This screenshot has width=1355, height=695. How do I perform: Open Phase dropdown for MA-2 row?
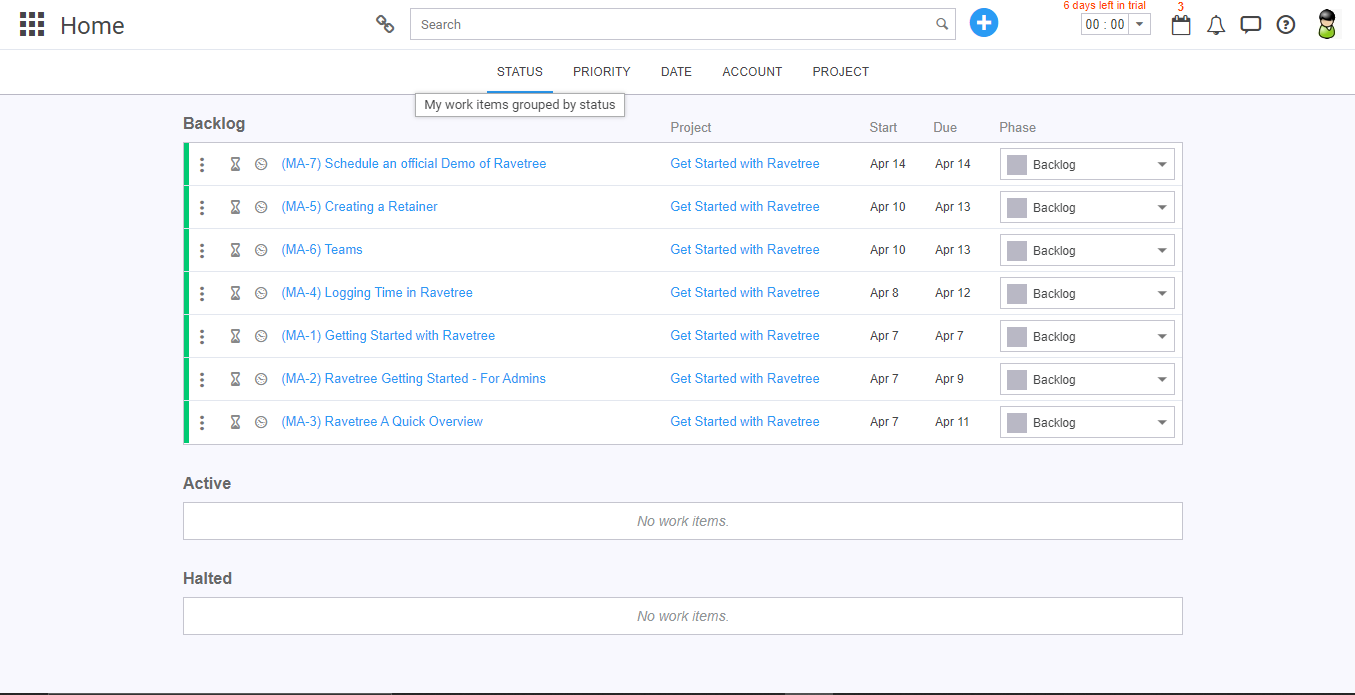(x=1087, y=379)
